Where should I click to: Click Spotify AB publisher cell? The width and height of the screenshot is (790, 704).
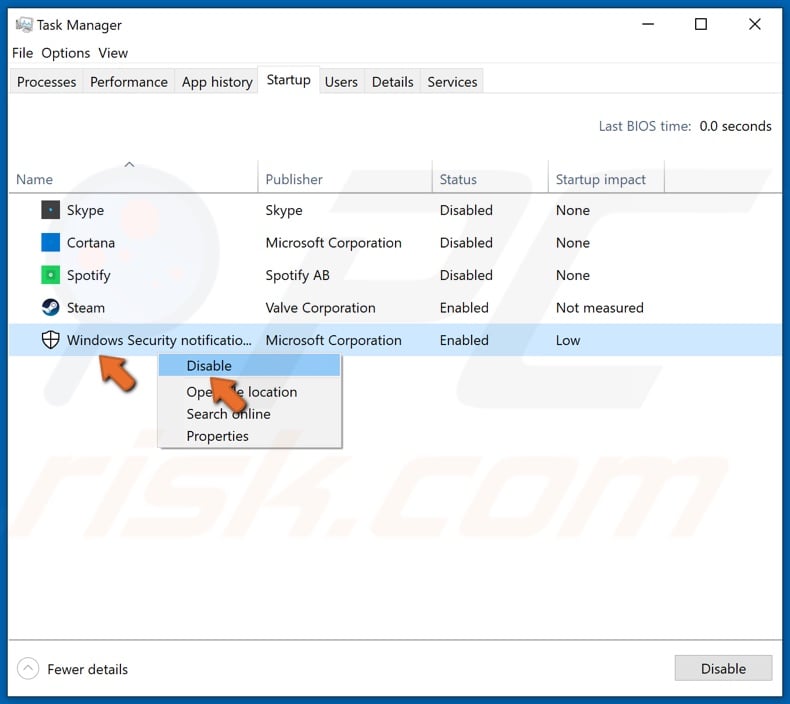298,276
